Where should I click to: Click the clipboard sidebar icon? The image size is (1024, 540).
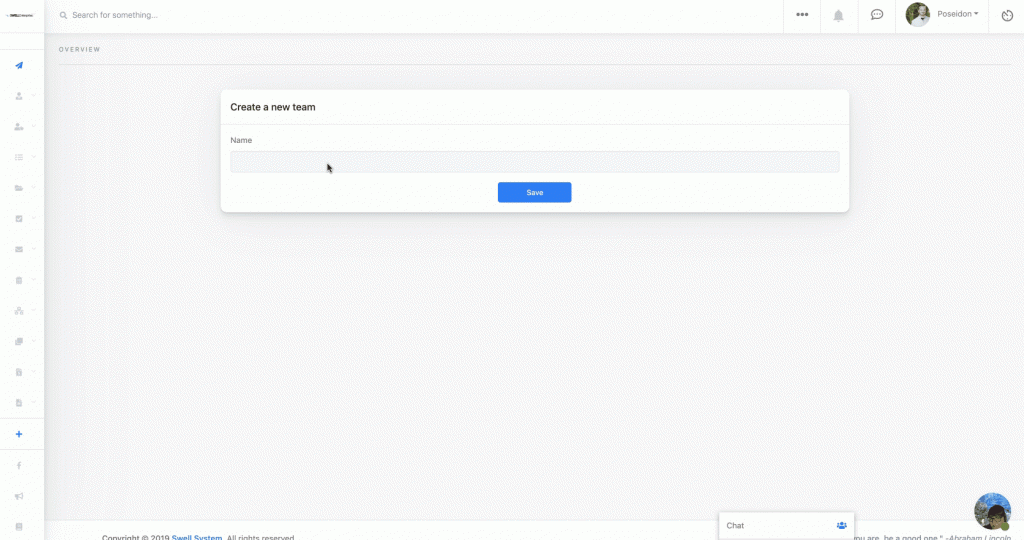coord(19,280)
